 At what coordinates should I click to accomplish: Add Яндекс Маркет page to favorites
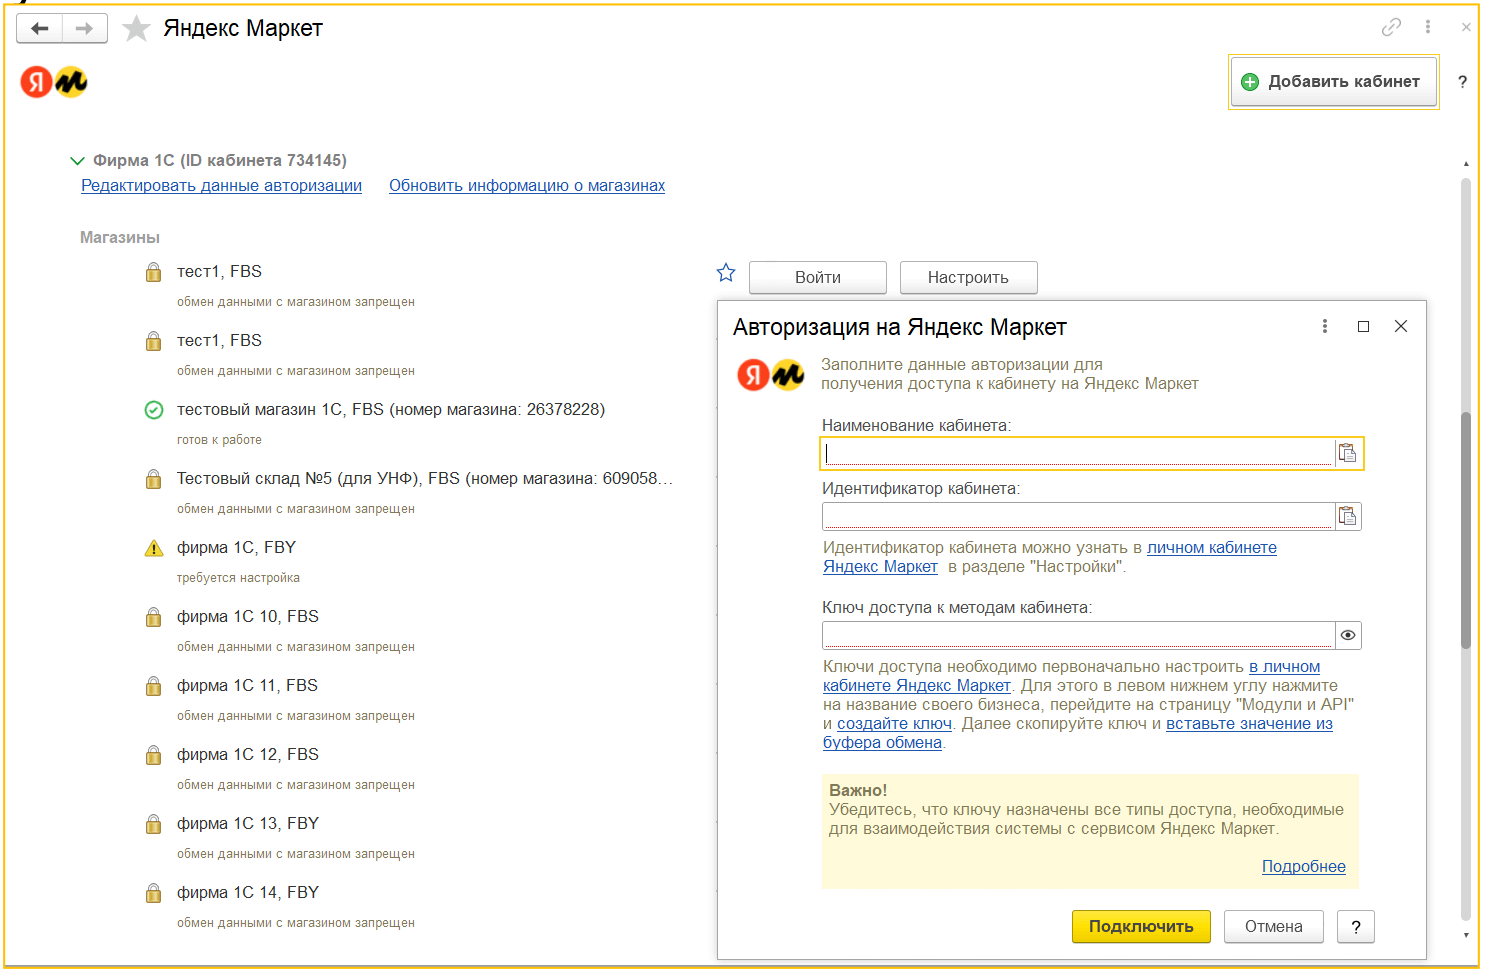click(136, 29)
